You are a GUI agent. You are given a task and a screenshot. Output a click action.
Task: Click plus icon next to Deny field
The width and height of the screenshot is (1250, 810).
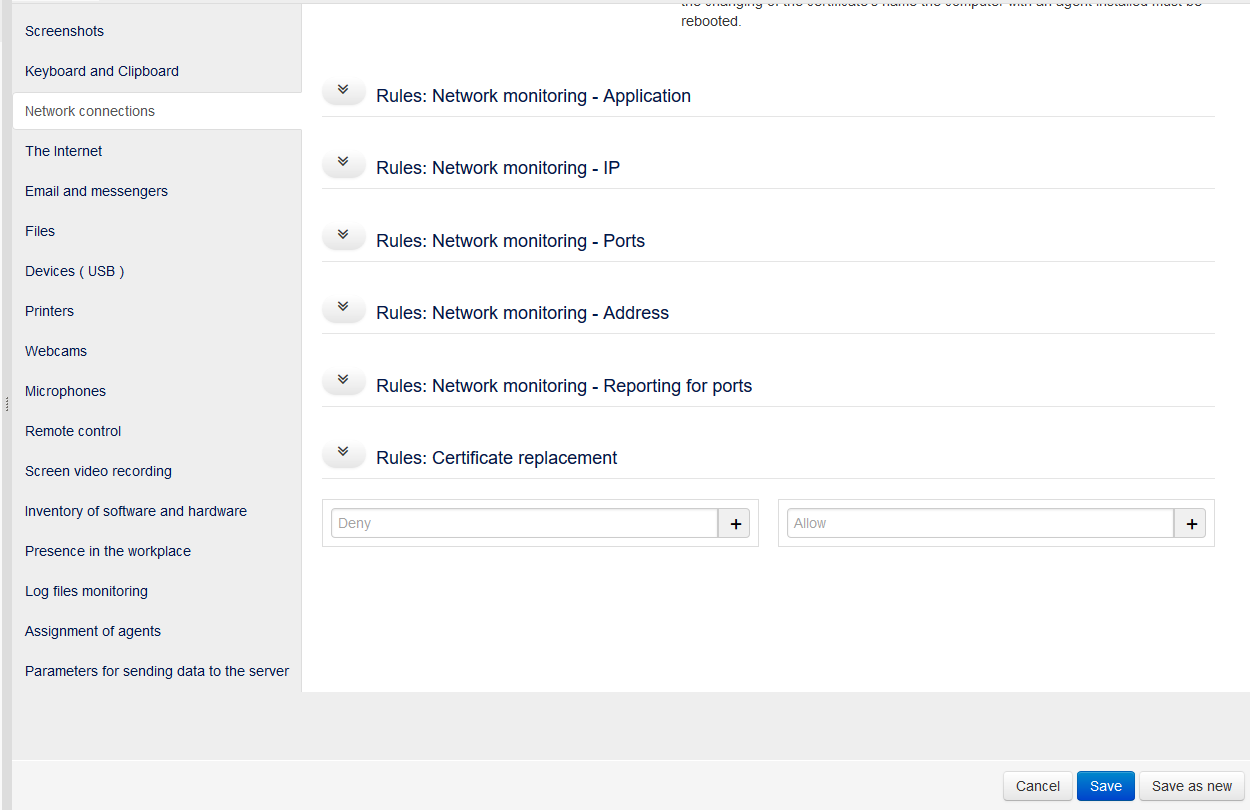[734, 523]
